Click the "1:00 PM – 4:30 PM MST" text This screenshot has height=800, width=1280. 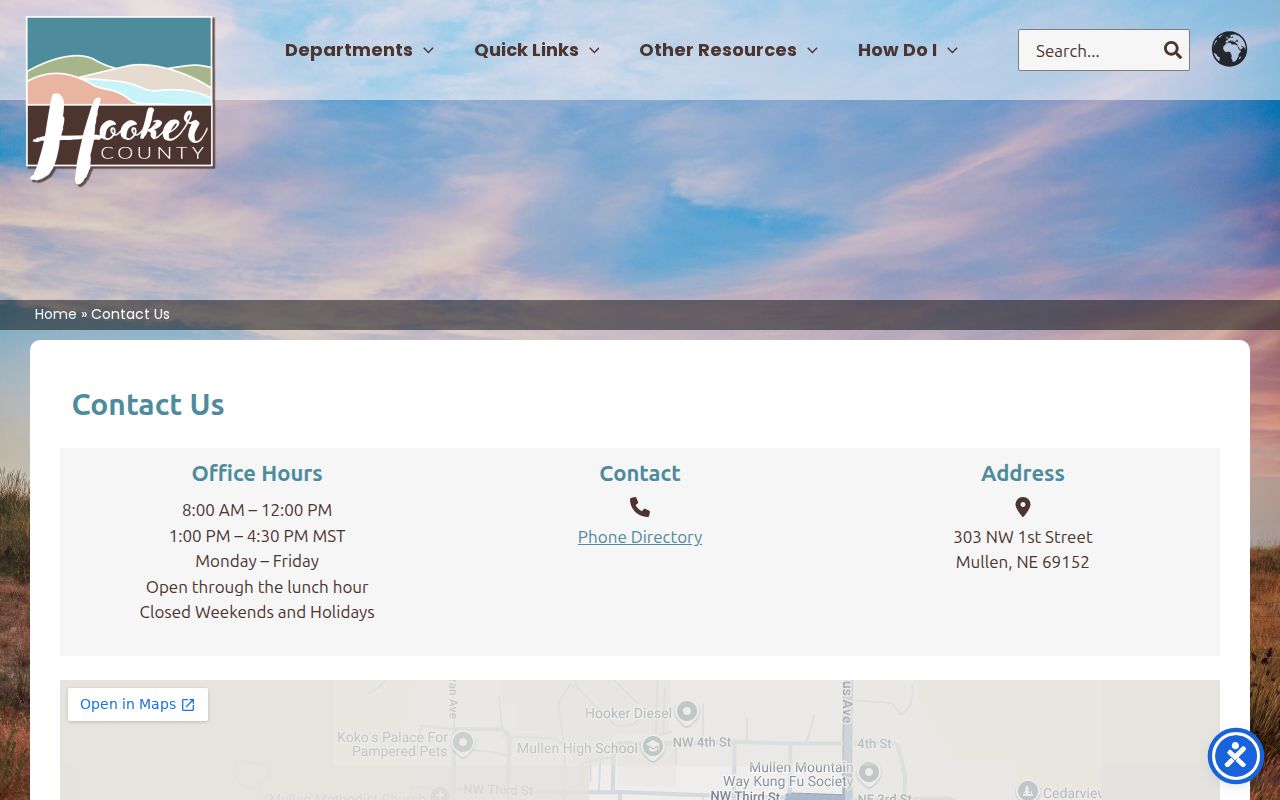coord(257,536)
